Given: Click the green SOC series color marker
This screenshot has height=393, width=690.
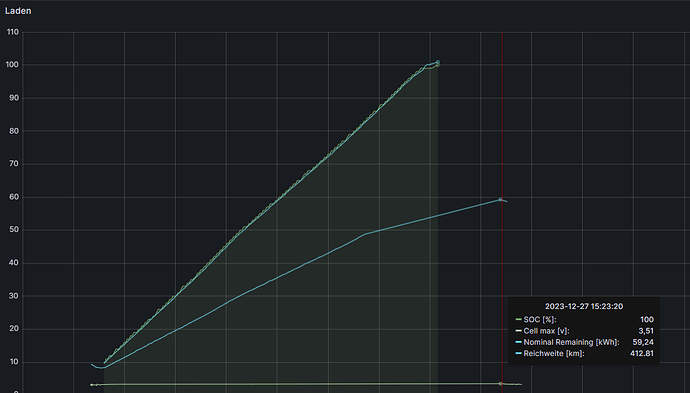Looking at the screenshot, I should pyautogui.click(x=518, y=320).
